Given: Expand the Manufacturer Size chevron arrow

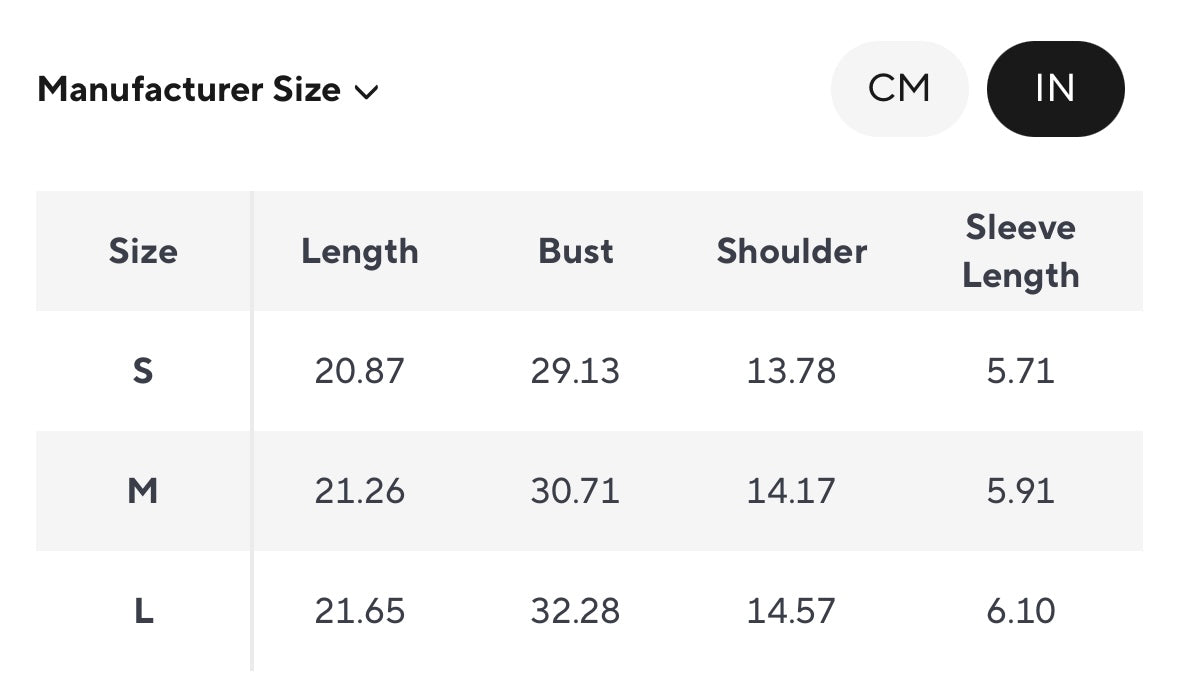Looking at the screenshot, I should [366, 92].
